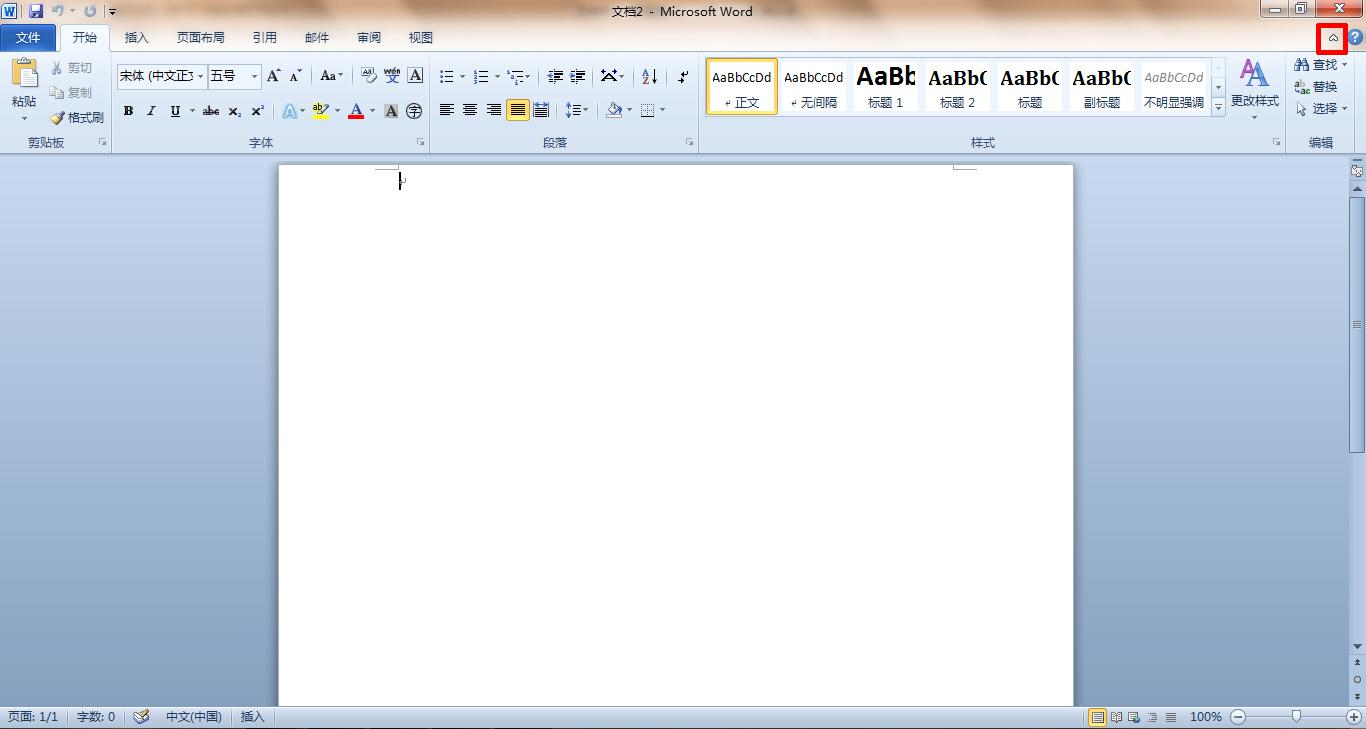
Task: Apply character border with boxed A icon
Action: click(415, 76)
